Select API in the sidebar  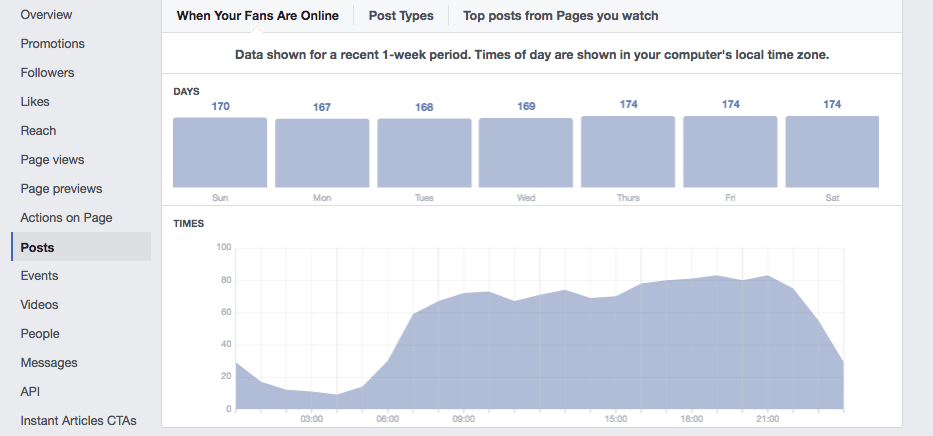[30, 392]
